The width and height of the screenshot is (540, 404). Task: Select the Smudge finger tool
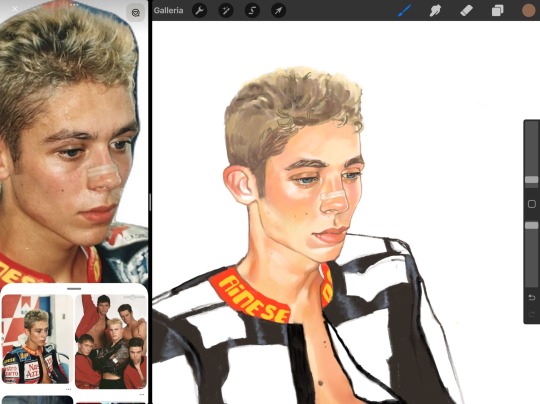(435, 11)
